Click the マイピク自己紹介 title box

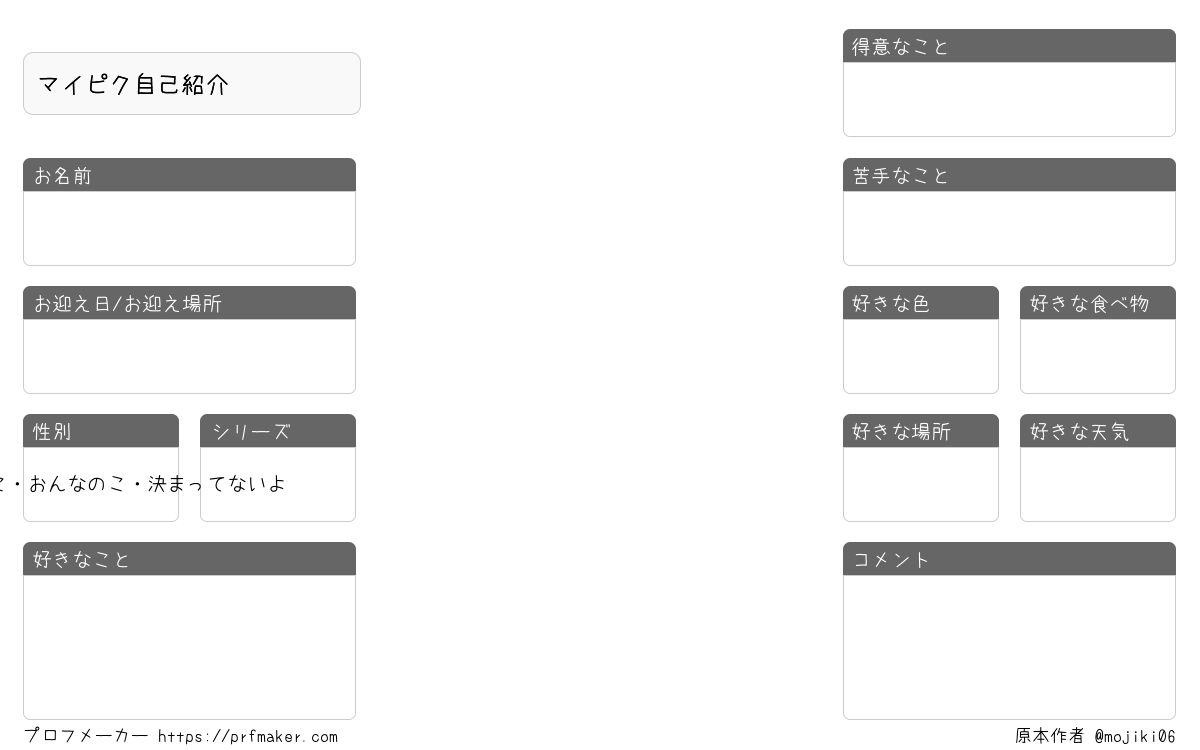tap(192, 84)
